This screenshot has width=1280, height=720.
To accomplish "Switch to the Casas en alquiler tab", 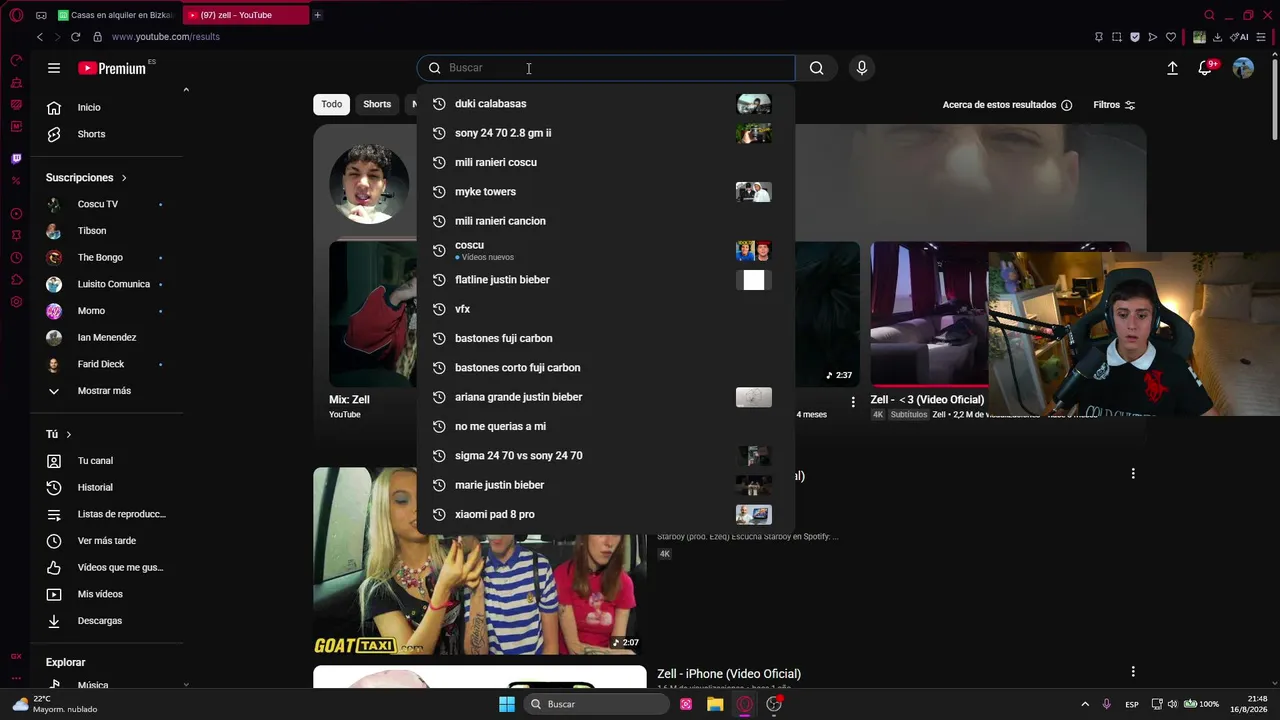I will click(x=115, y=15).
